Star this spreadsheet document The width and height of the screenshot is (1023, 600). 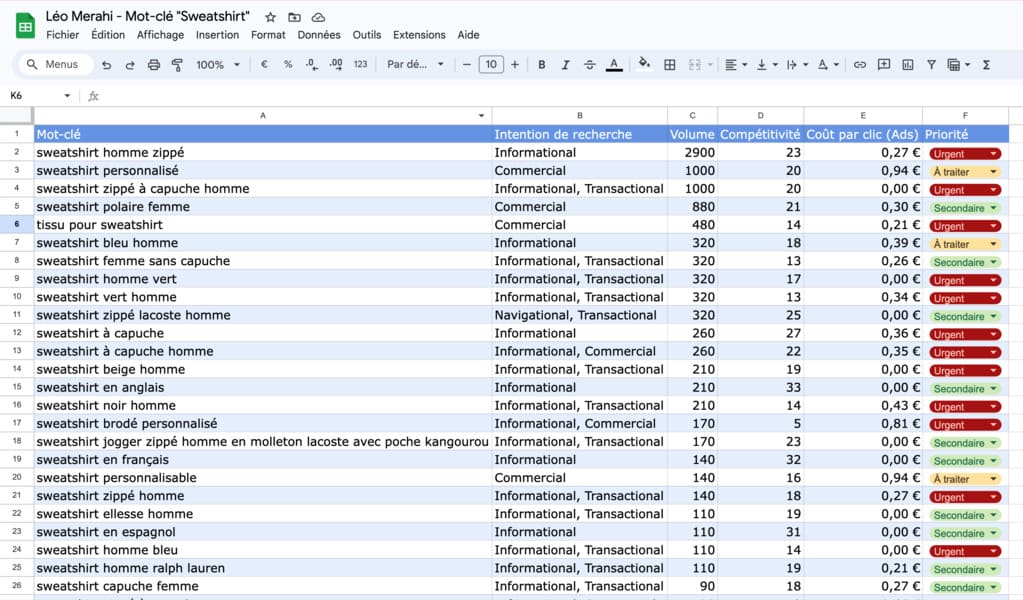pyautogui.click(x=270, y=17)
